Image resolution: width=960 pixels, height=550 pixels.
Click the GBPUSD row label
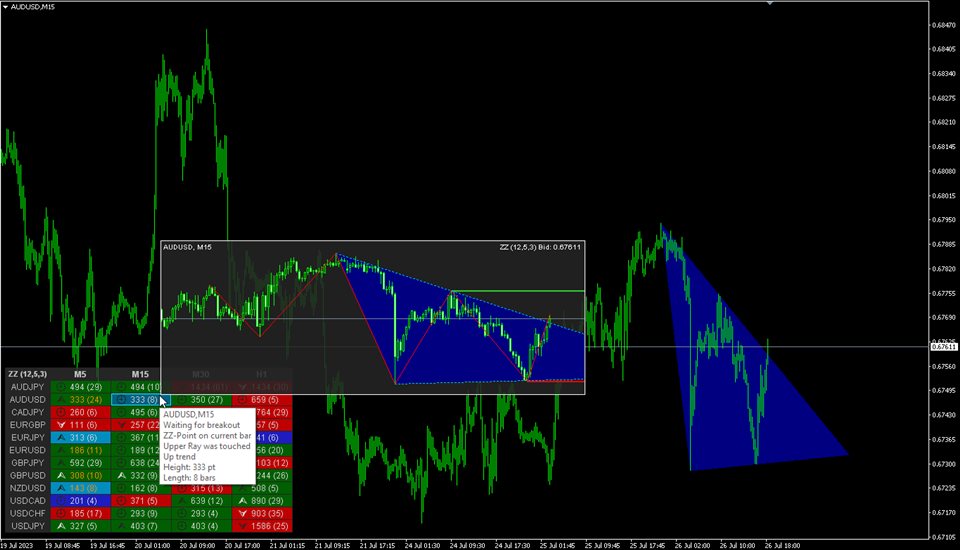pos(28,475)
